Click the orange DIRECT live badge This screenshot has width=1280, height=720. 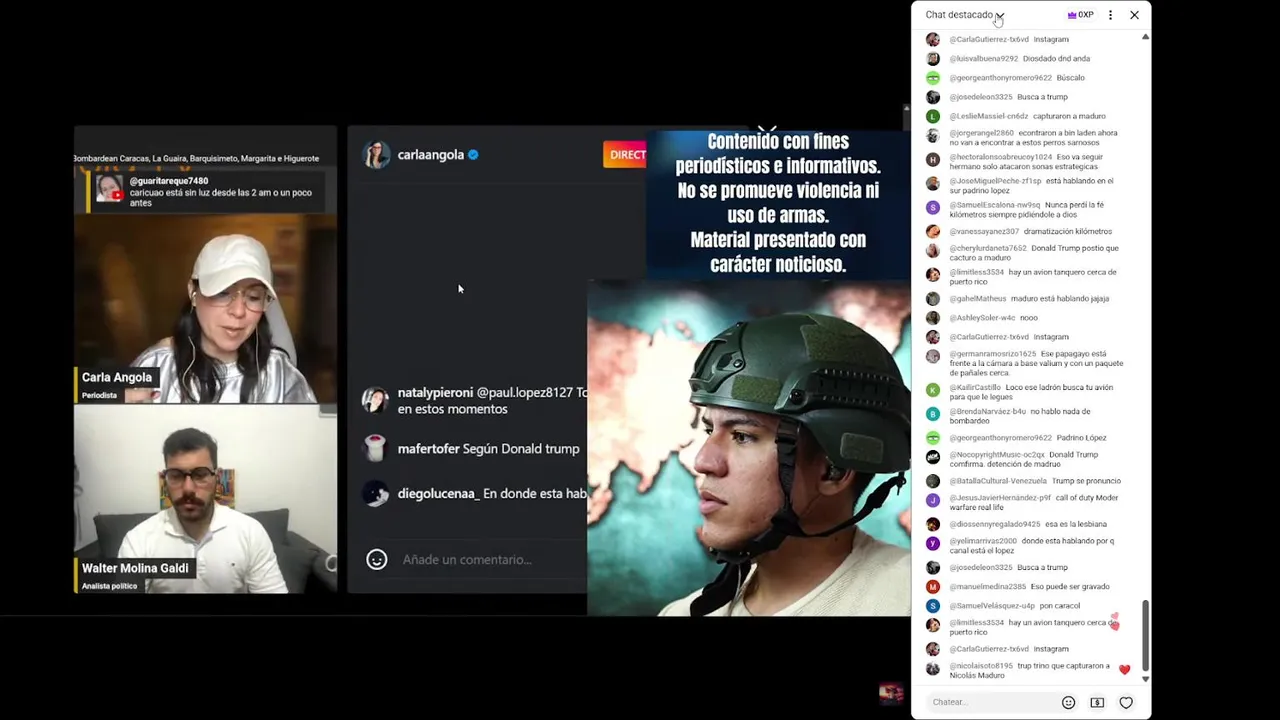[625, 155]
